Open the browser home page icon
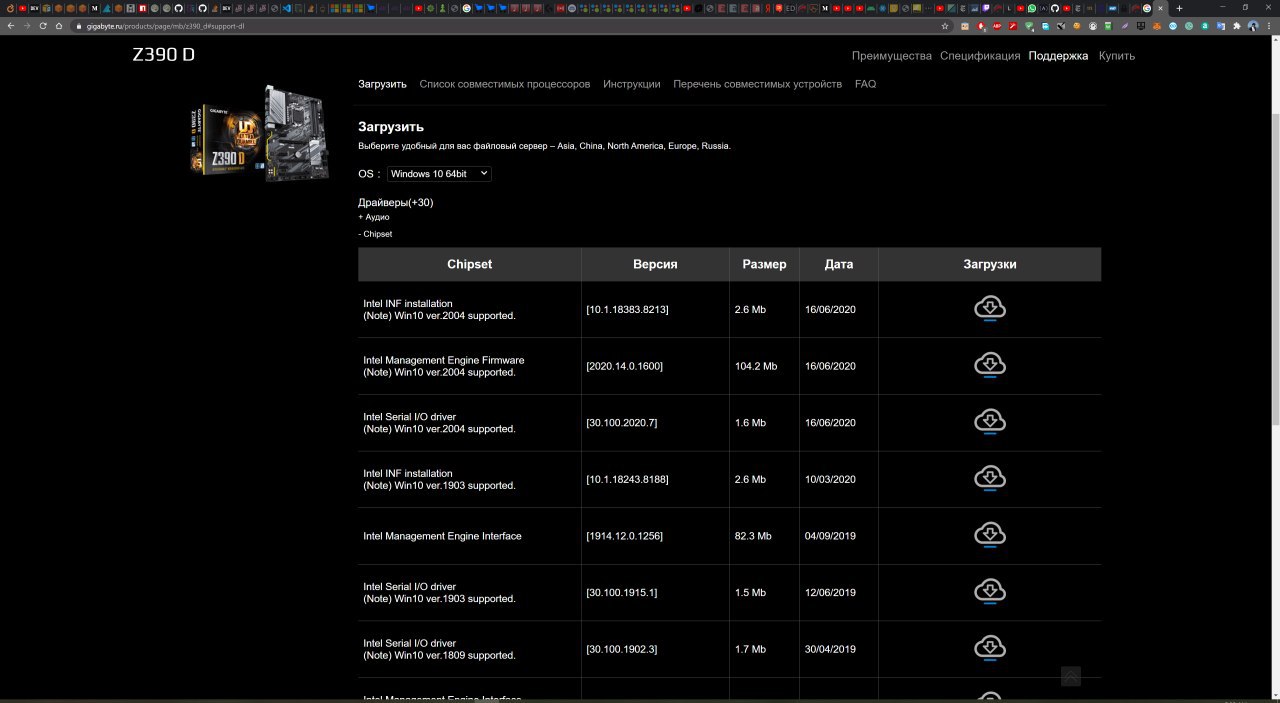Image resolution: width=1280 pixels, height=703 pixels. pos(59,26)
